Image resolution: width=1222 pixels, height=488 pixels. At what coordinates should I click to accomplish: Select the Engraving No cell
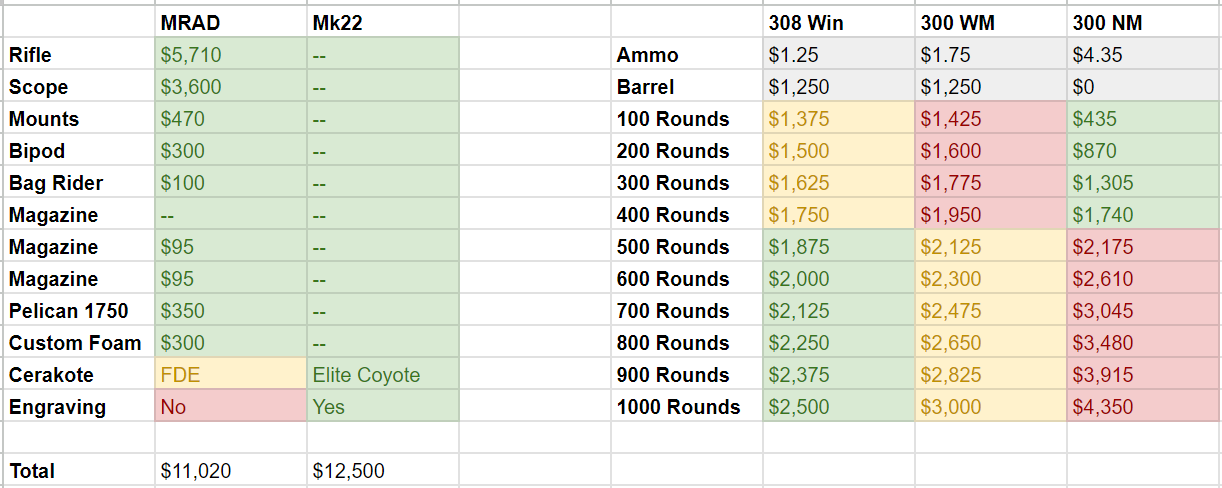click(231, 407)
